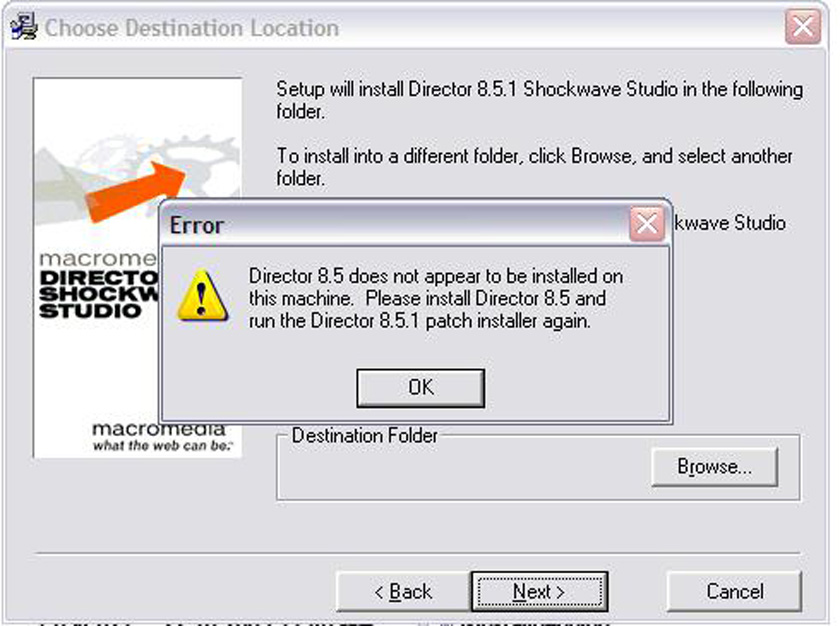The width and height of the screenshot is (840, 626).
Task: Click the gear graphic in the banner image
Action: click(196, 161)
